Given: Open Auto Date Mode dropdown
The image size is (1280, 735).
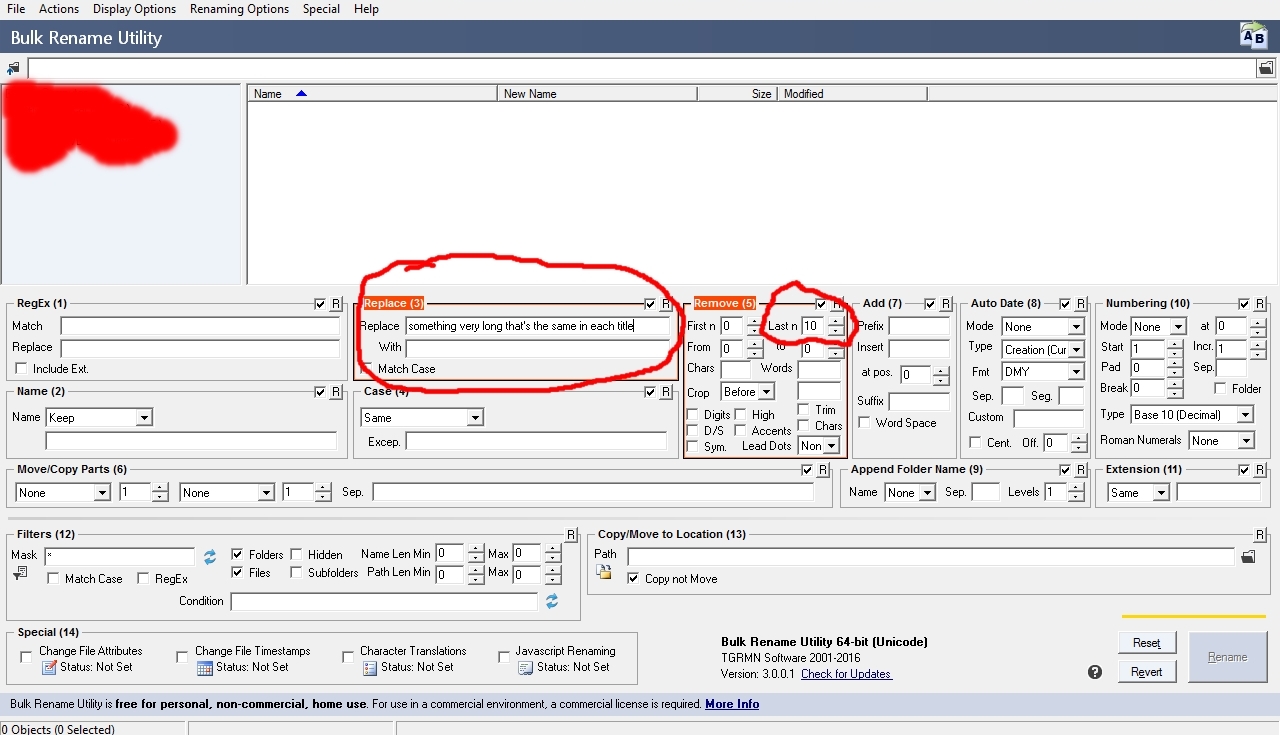Looking at the screenshot, I should pyautogui.click(x=1043, y=327).
